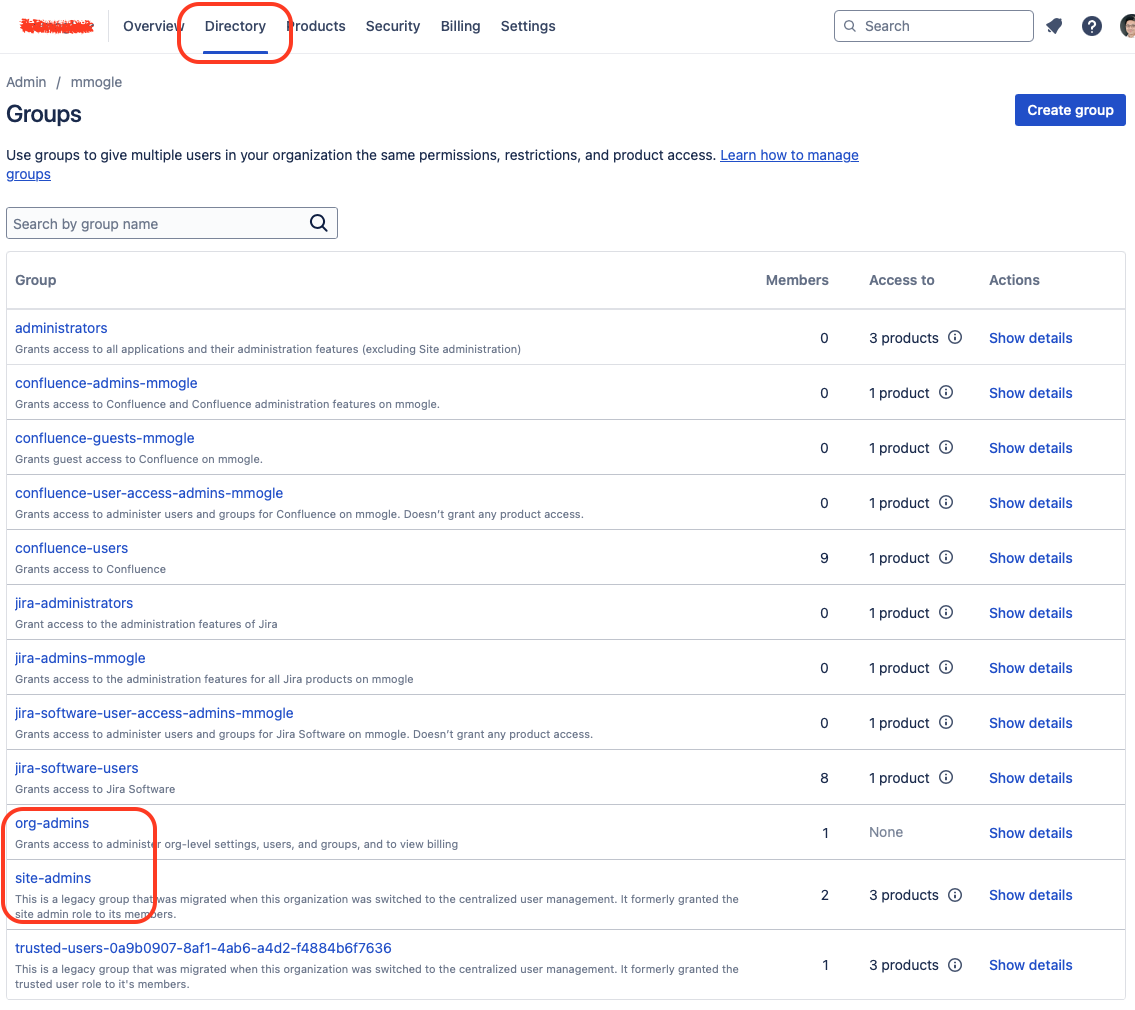Image resolution: width=1135 pixels, height=1010 pixels.
Task: Click info icon in site-admins row
Action: pos(955,894)
